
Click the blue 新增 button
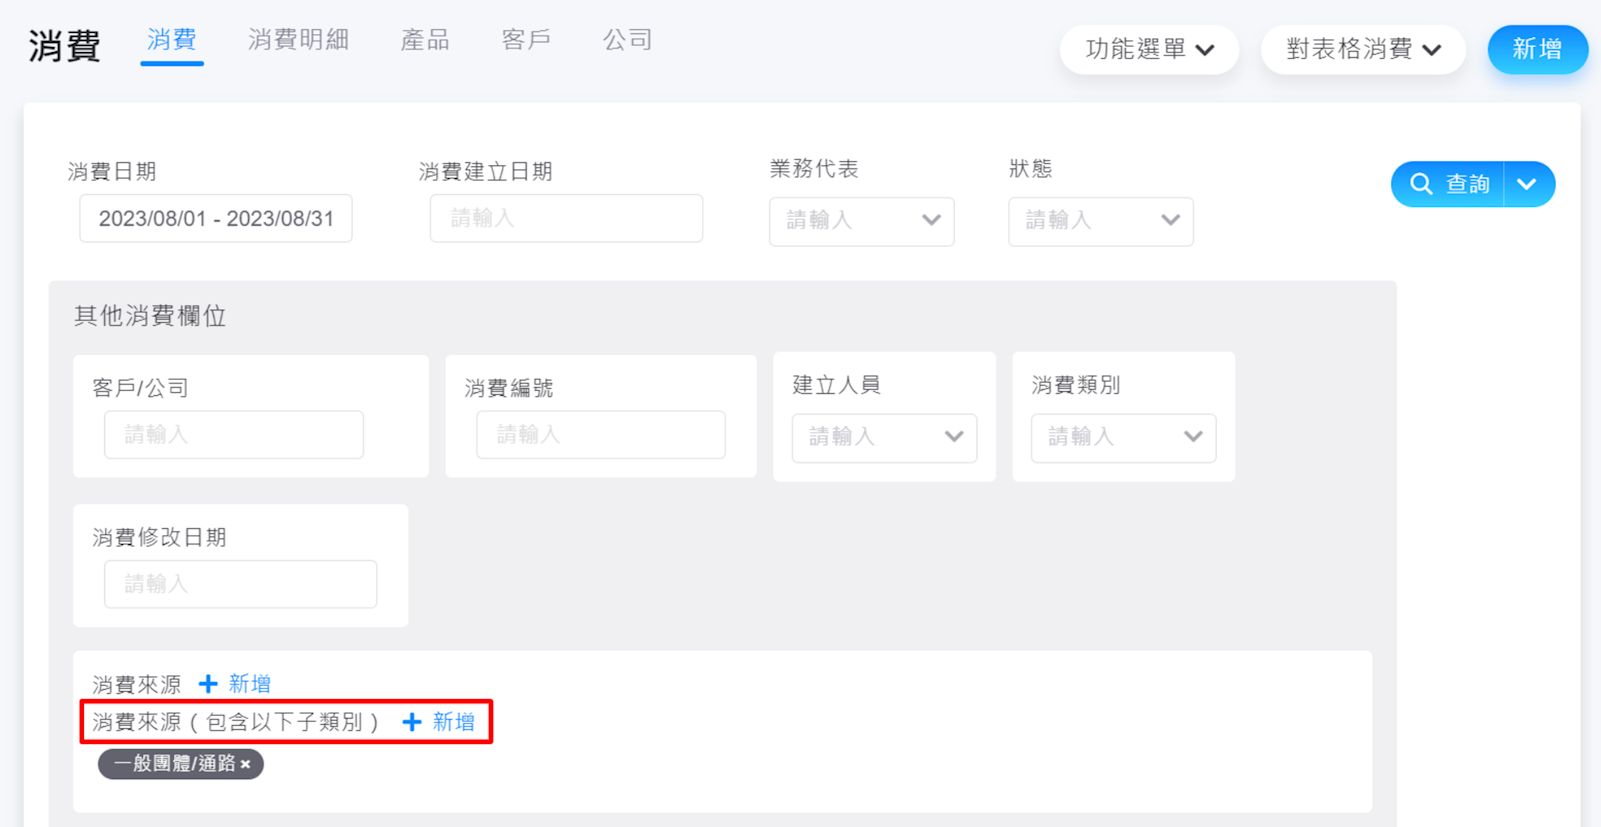tap(1536, 49)
